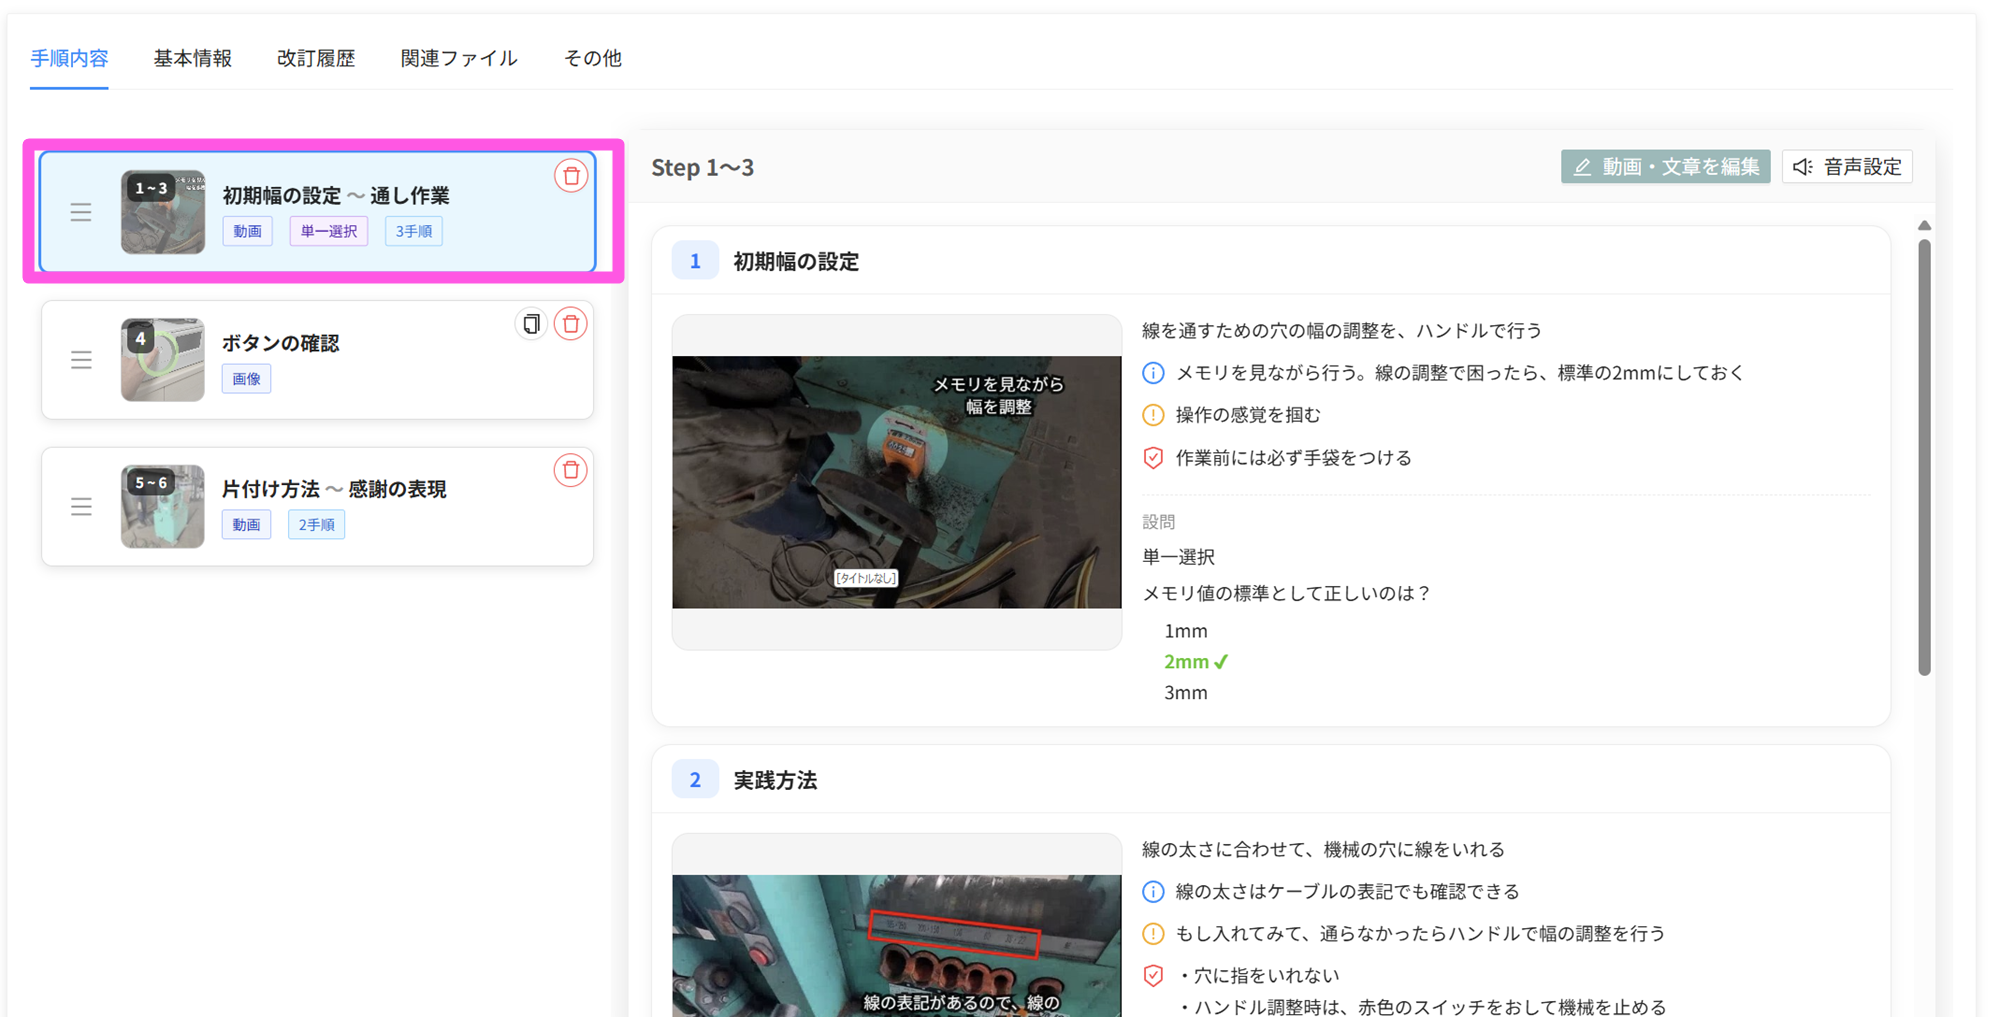This screenshot has height=1017, width=2000.
Task: Click drag handle of 片付け方法 card
Action: (81, 507)
